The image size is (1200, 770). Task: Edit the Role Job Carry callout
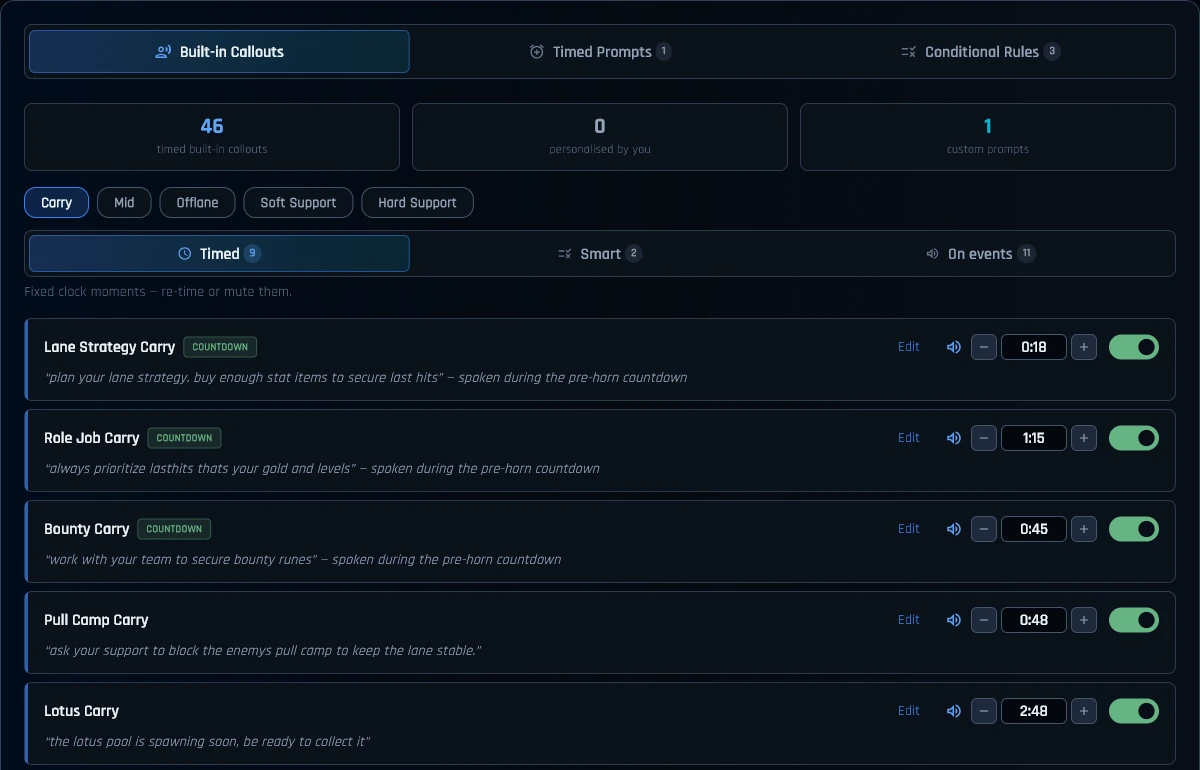pyautogui.click(x=908, y=438)
